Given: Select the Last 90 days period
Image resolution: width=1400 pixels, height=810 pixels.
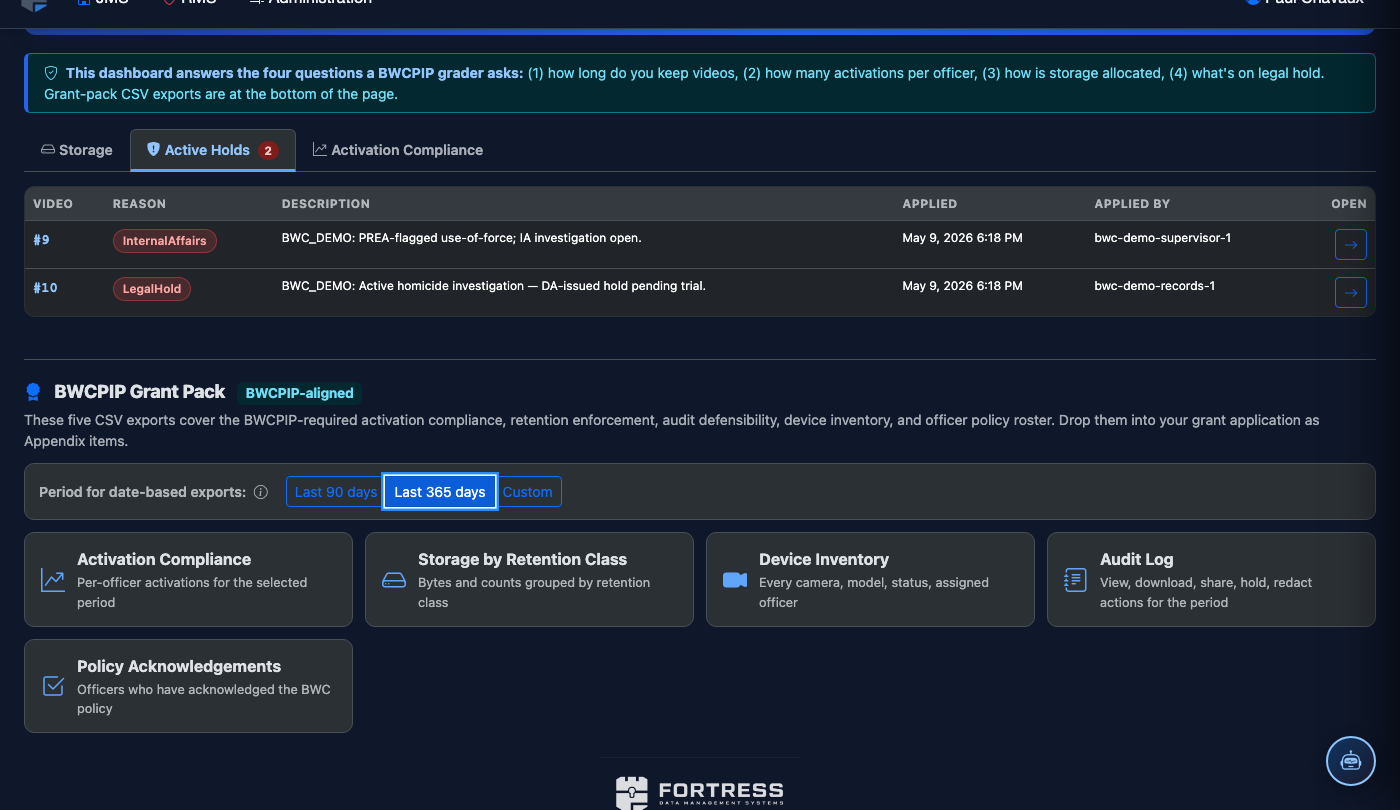Looking at the screenshot, I should [x=335, y=492].
